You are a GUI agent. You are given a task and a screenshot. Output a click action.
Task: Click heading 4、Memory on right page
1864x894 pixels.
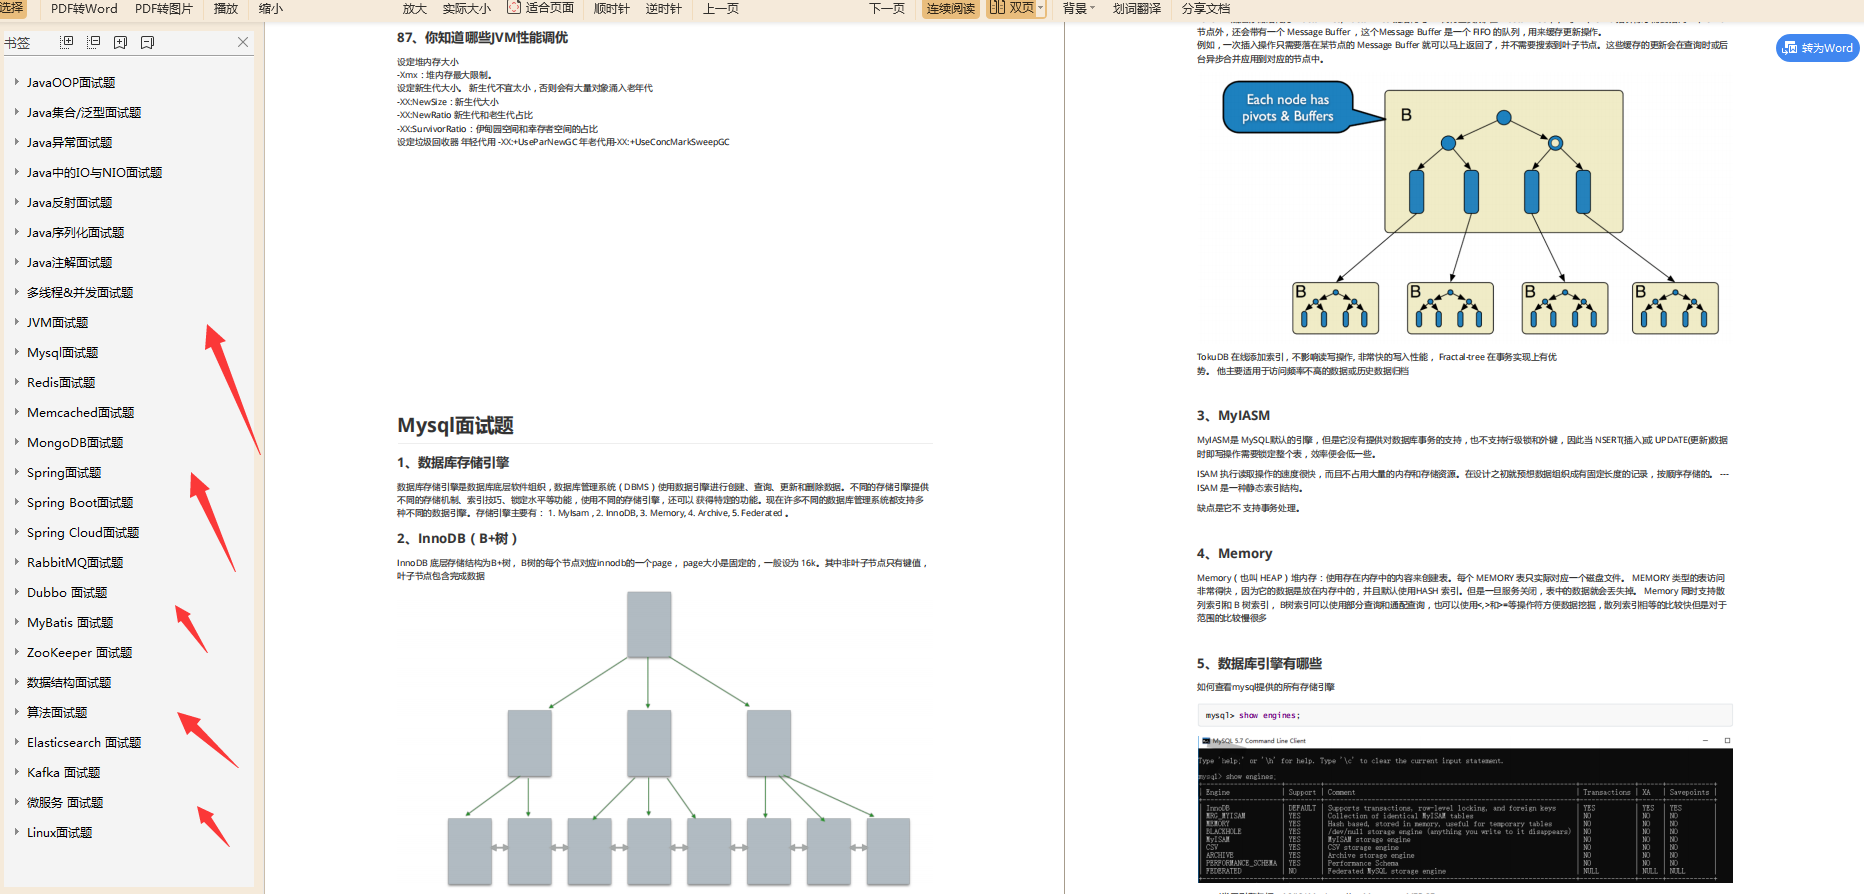coord(1234,553)
